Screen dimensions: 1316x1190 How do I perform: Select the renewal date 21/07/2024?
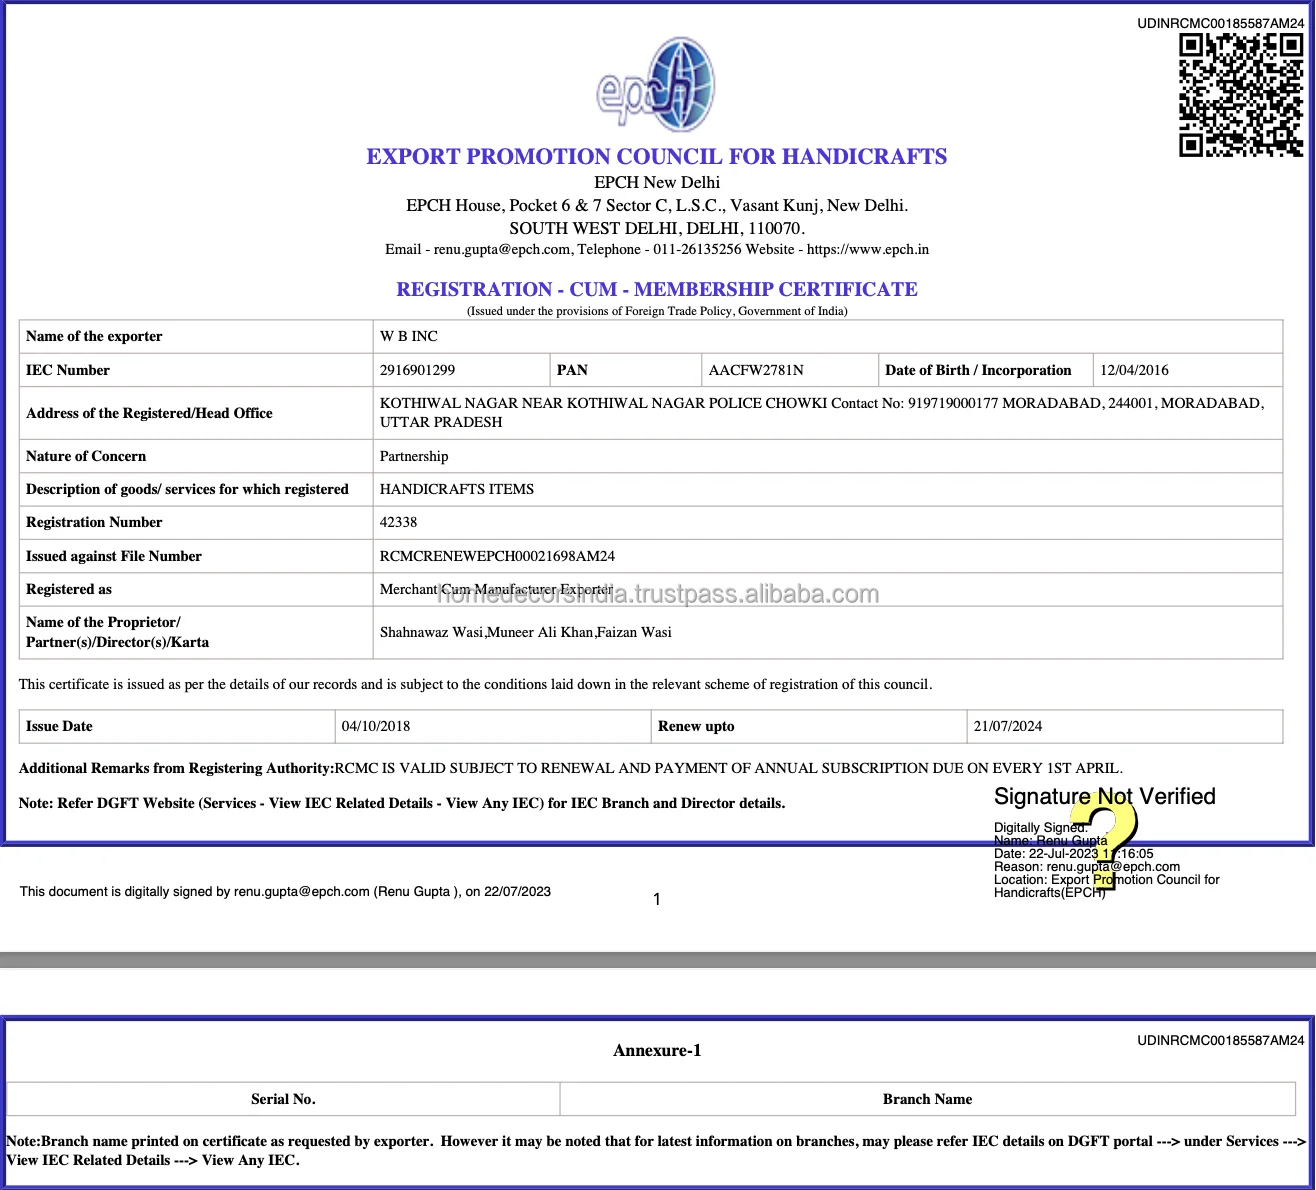pyautogui.click(x=1008, y=726)
